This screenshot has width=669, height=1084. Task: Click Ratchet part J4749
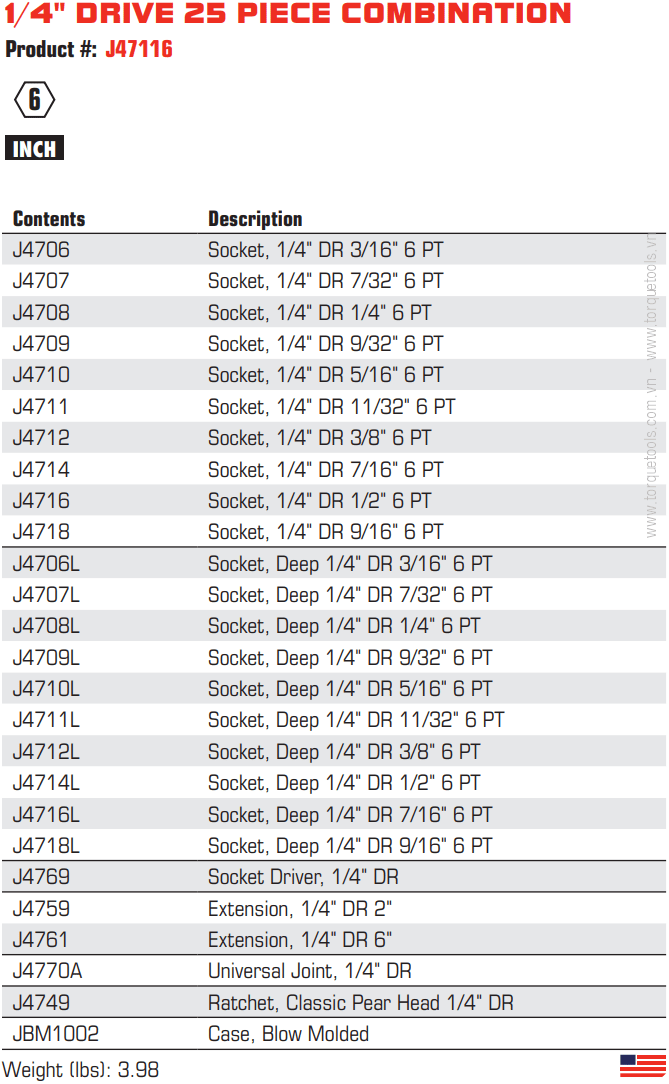click(x=42, y=1002)
